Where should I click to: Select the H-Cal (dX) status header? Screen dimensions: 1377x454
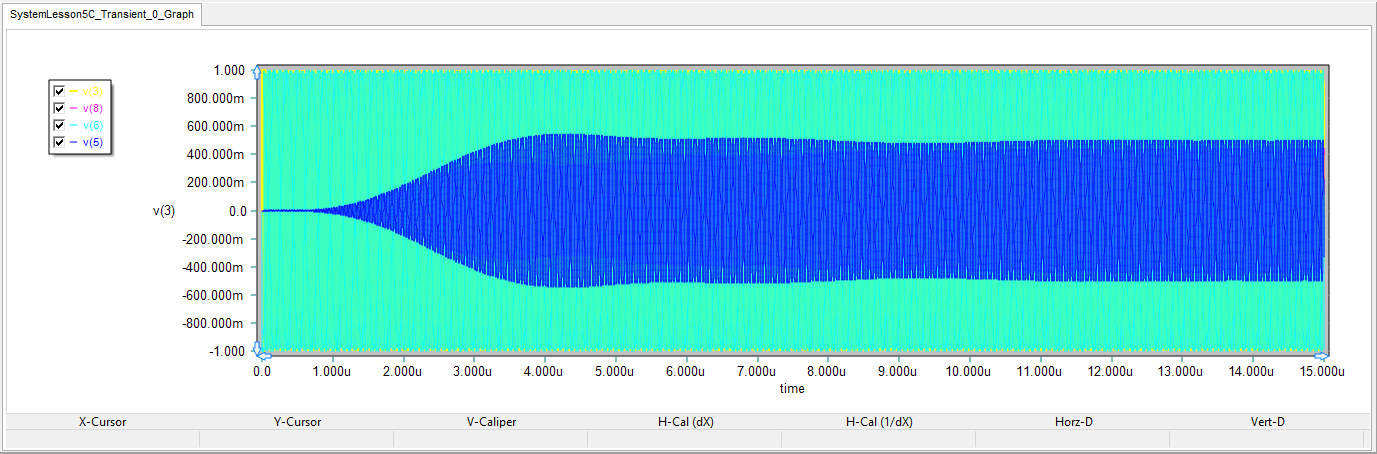[x=685, y=422]
